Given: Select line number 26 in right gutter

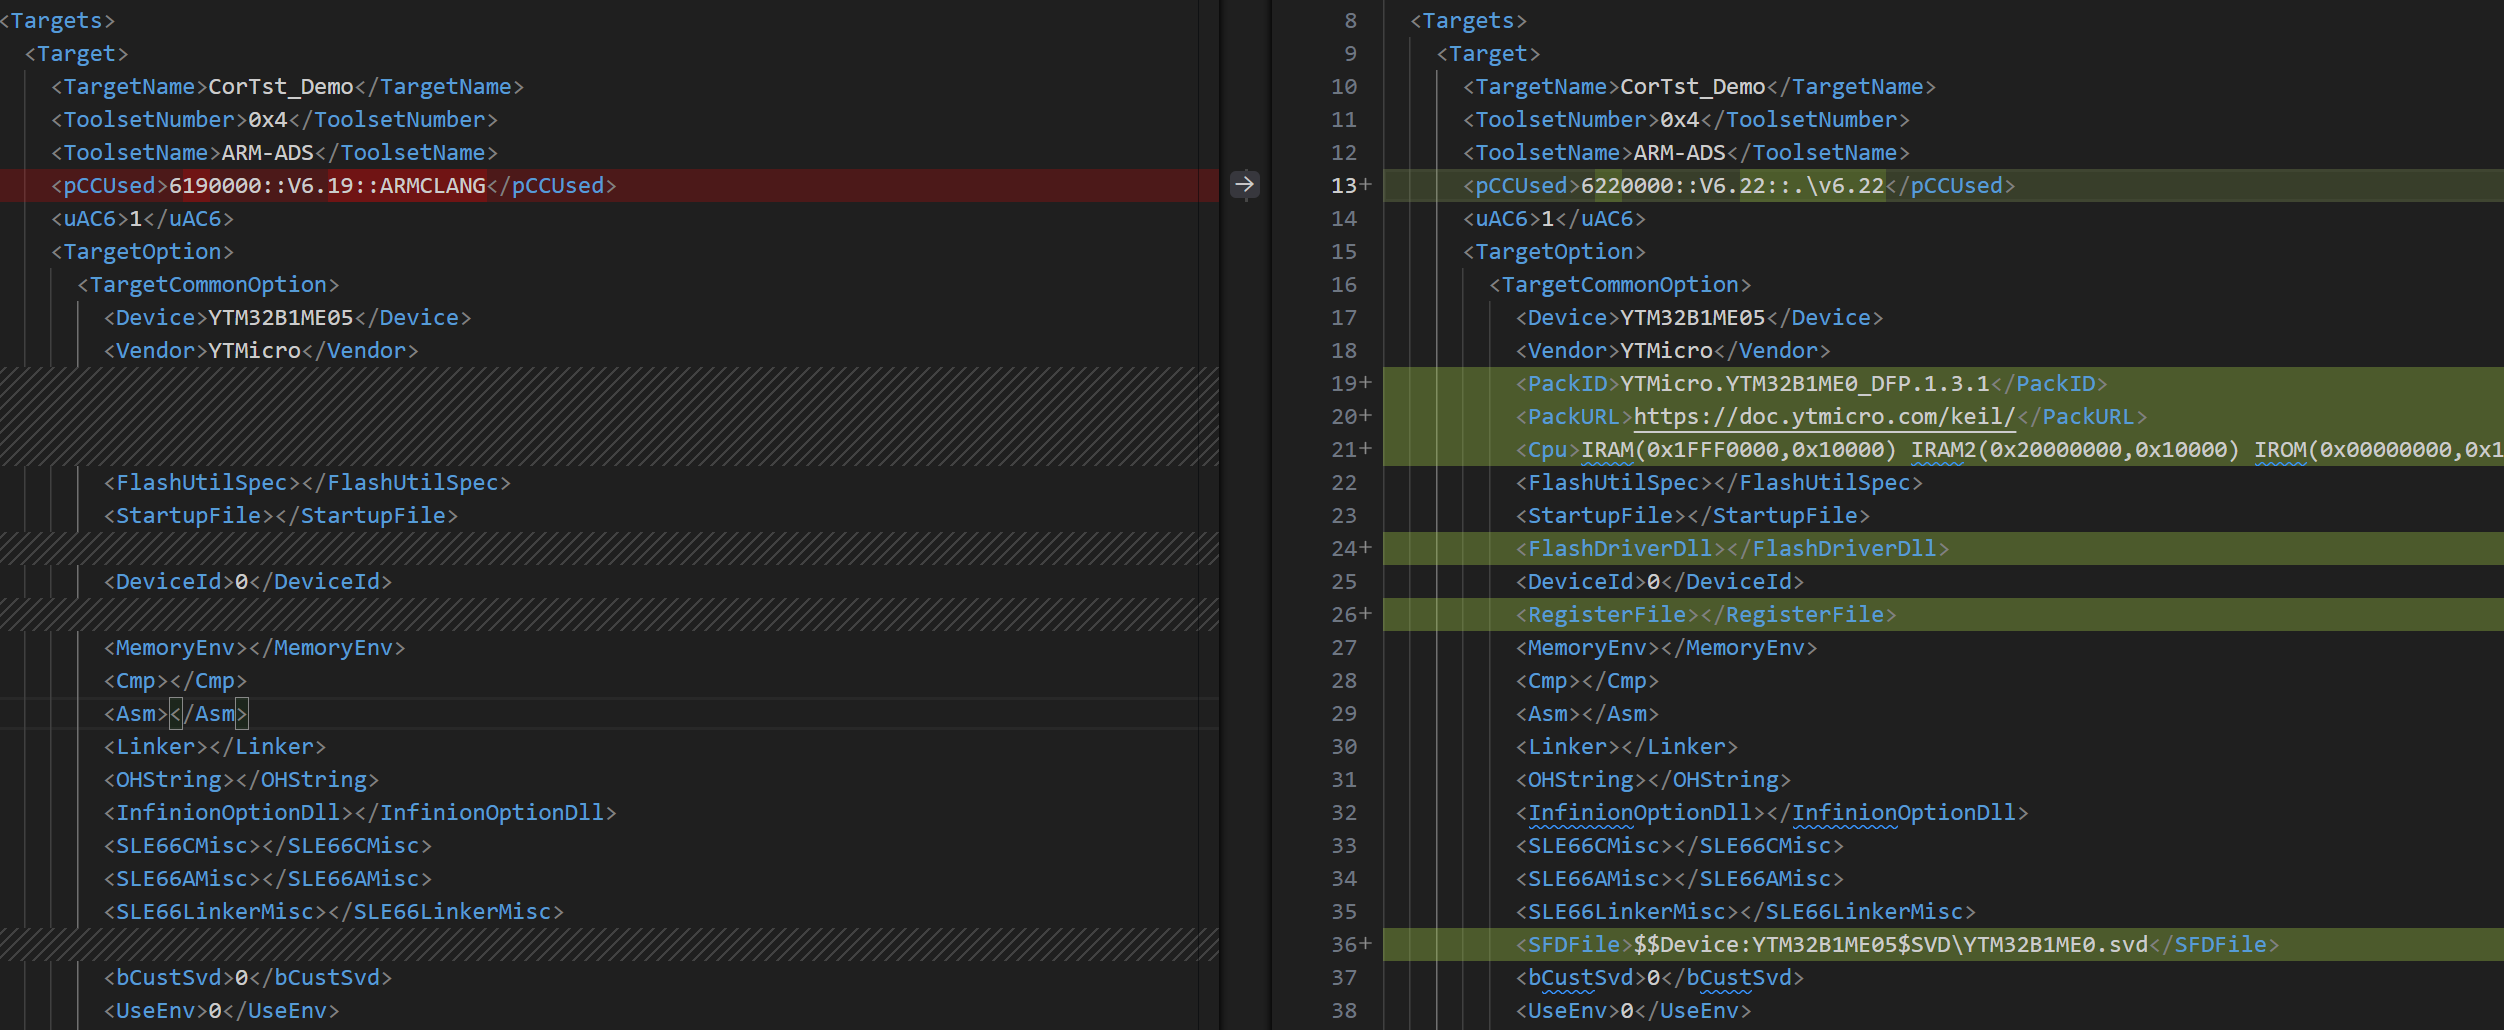Looking at the screenshot, I should pos(1343,615).
